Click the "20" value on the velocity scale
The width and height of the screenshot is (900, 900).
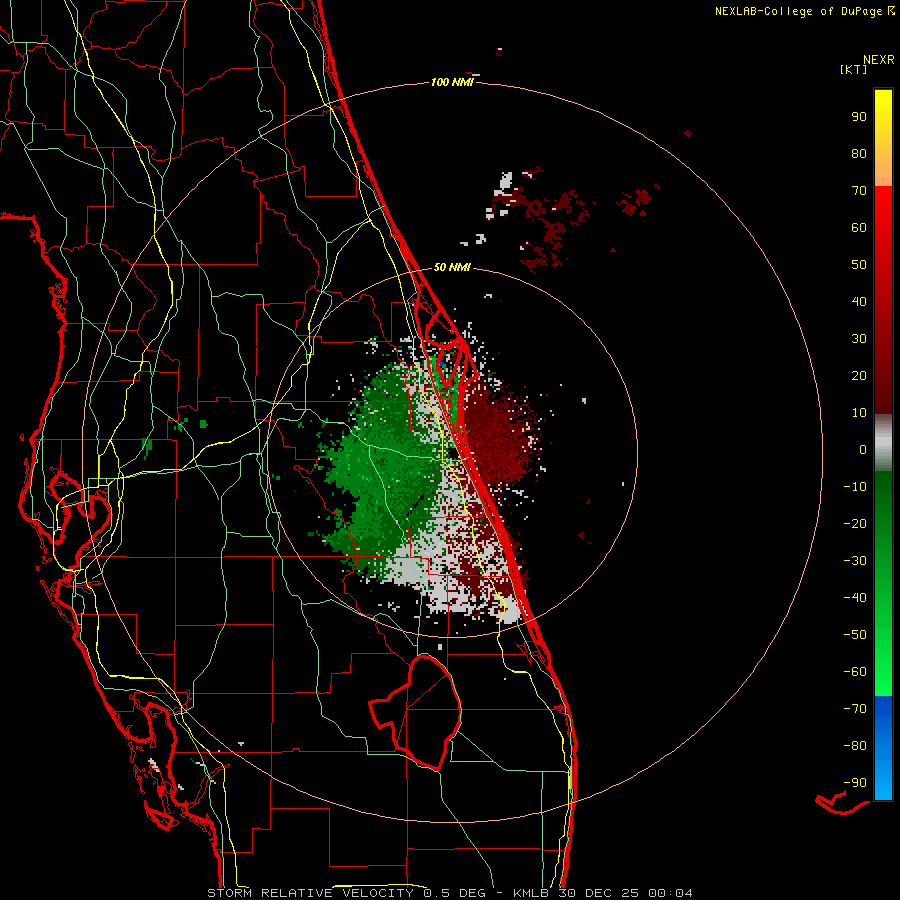tap(859, 375)
